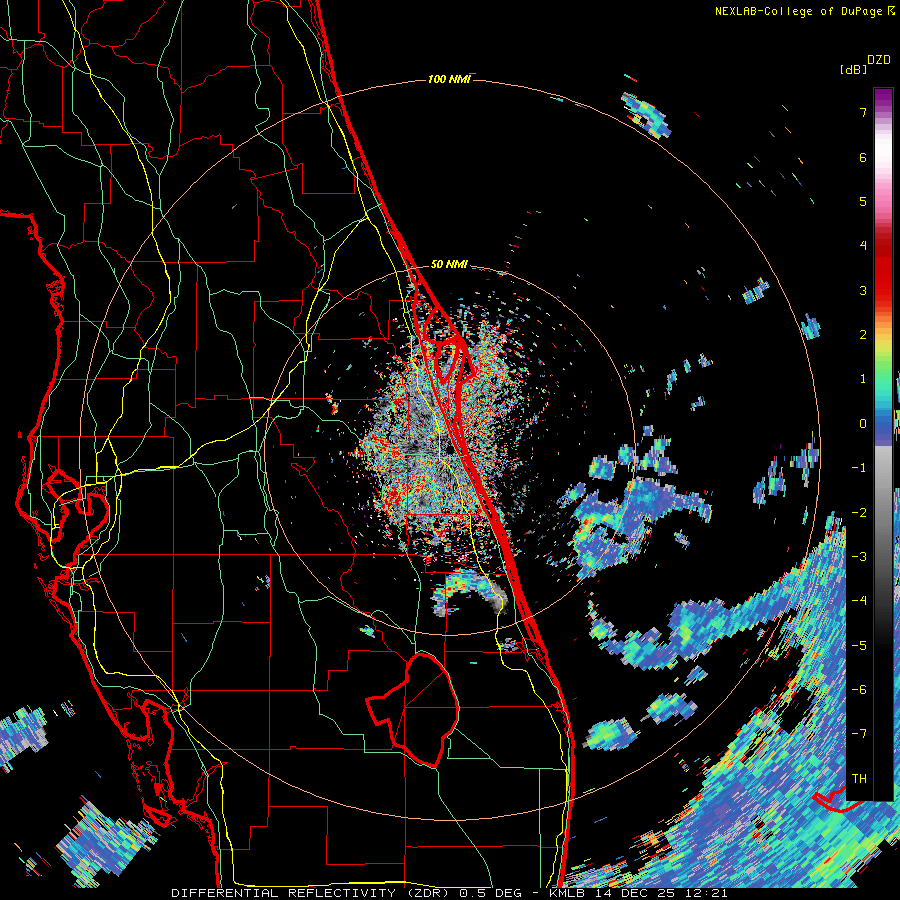Viewport: 900px width, 900px height.
Task: Select the -4 tick on the dB scale
Action: (859, 600)
